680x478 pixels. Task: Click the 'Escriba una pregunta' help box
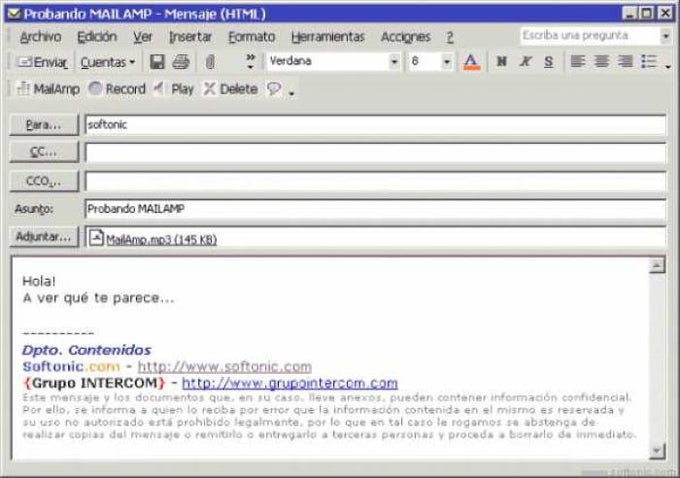click(590, 36)
